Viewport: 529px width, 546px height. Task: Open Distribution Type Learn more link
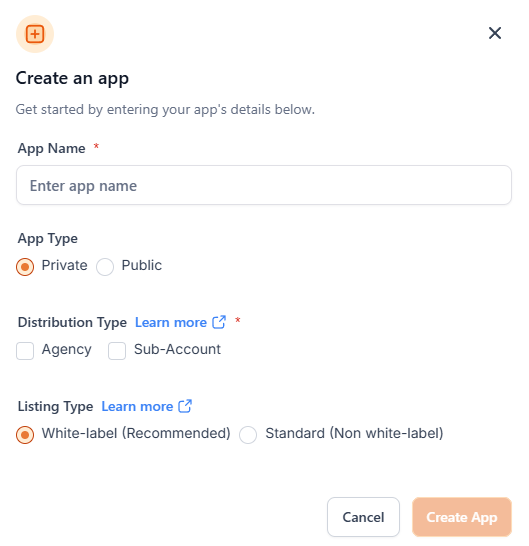coord(171,322)
